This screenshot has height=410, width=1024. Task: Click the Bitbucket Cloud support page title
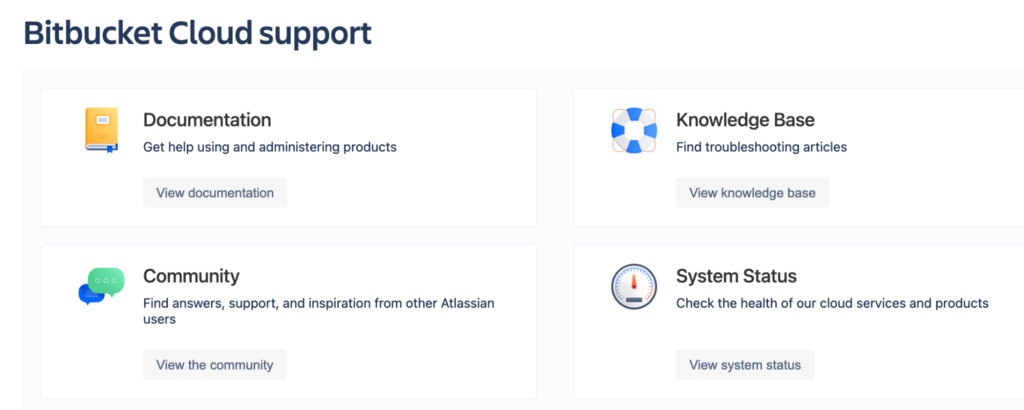(x=197, y=33)
